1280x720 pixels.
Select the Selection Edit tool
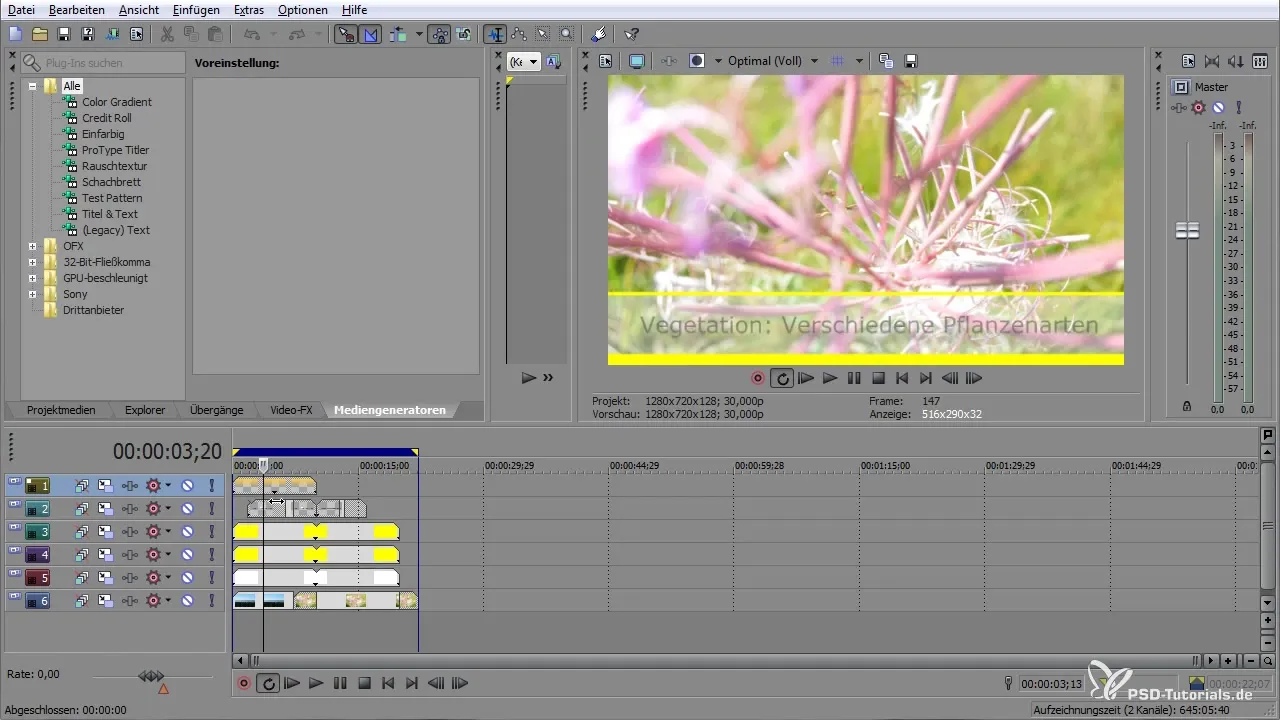(x=543, y=34)
